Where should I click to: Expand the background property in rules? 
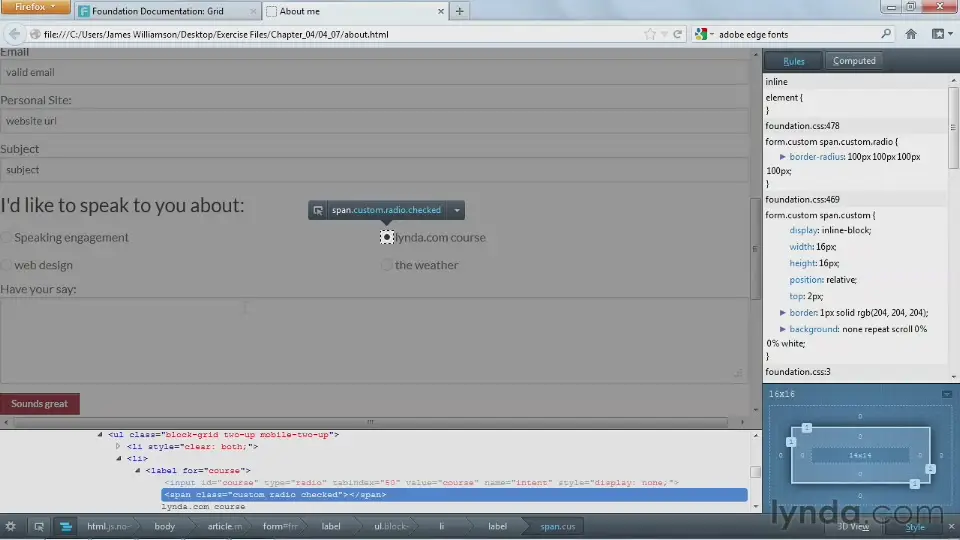782,329
